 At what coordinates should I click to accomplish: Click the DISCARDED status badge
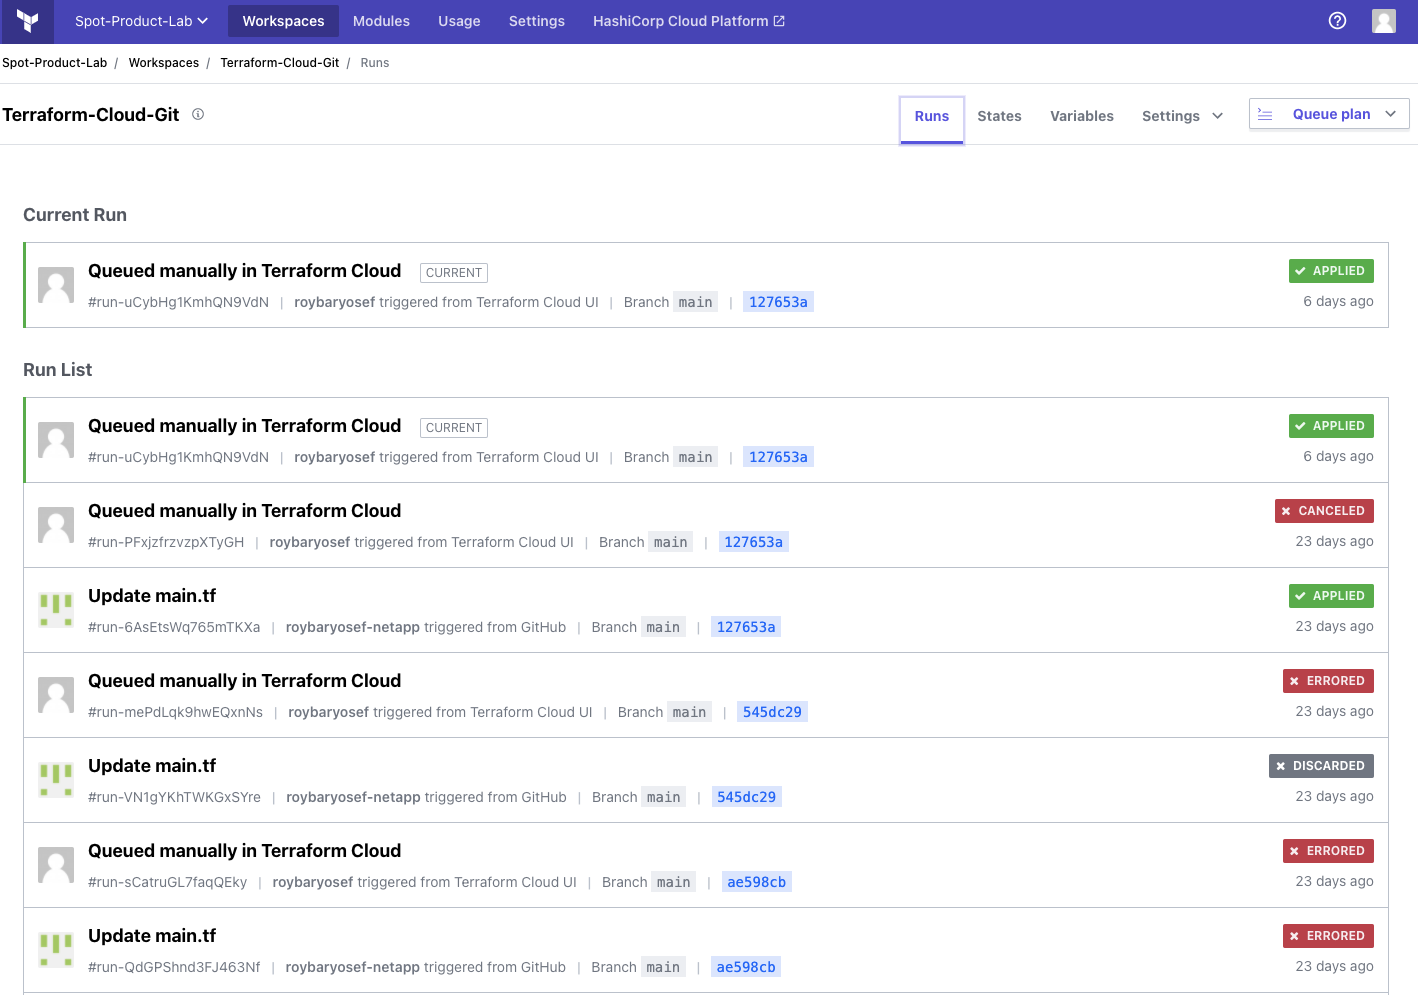1321,766
